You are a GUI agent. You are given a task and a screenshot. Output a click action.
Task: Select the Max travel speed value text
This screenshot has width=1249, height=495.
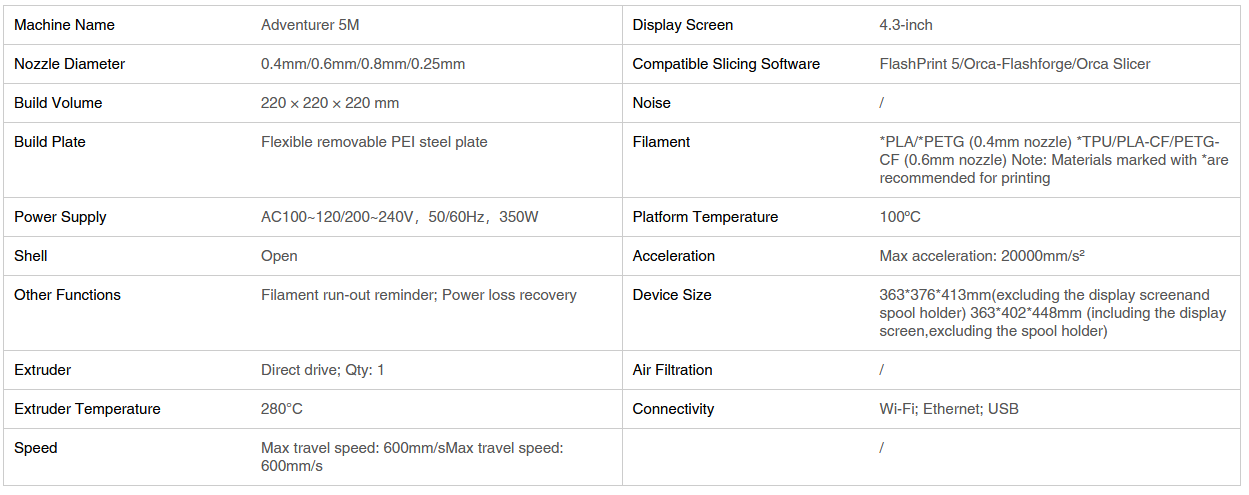click(412, 457)
